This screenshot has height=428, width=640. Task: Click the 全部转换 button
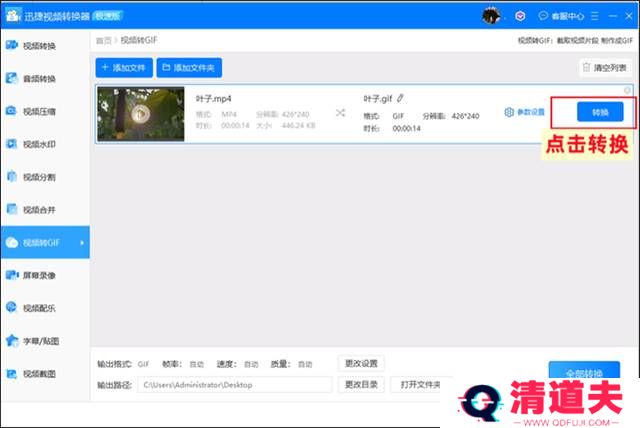584,370
